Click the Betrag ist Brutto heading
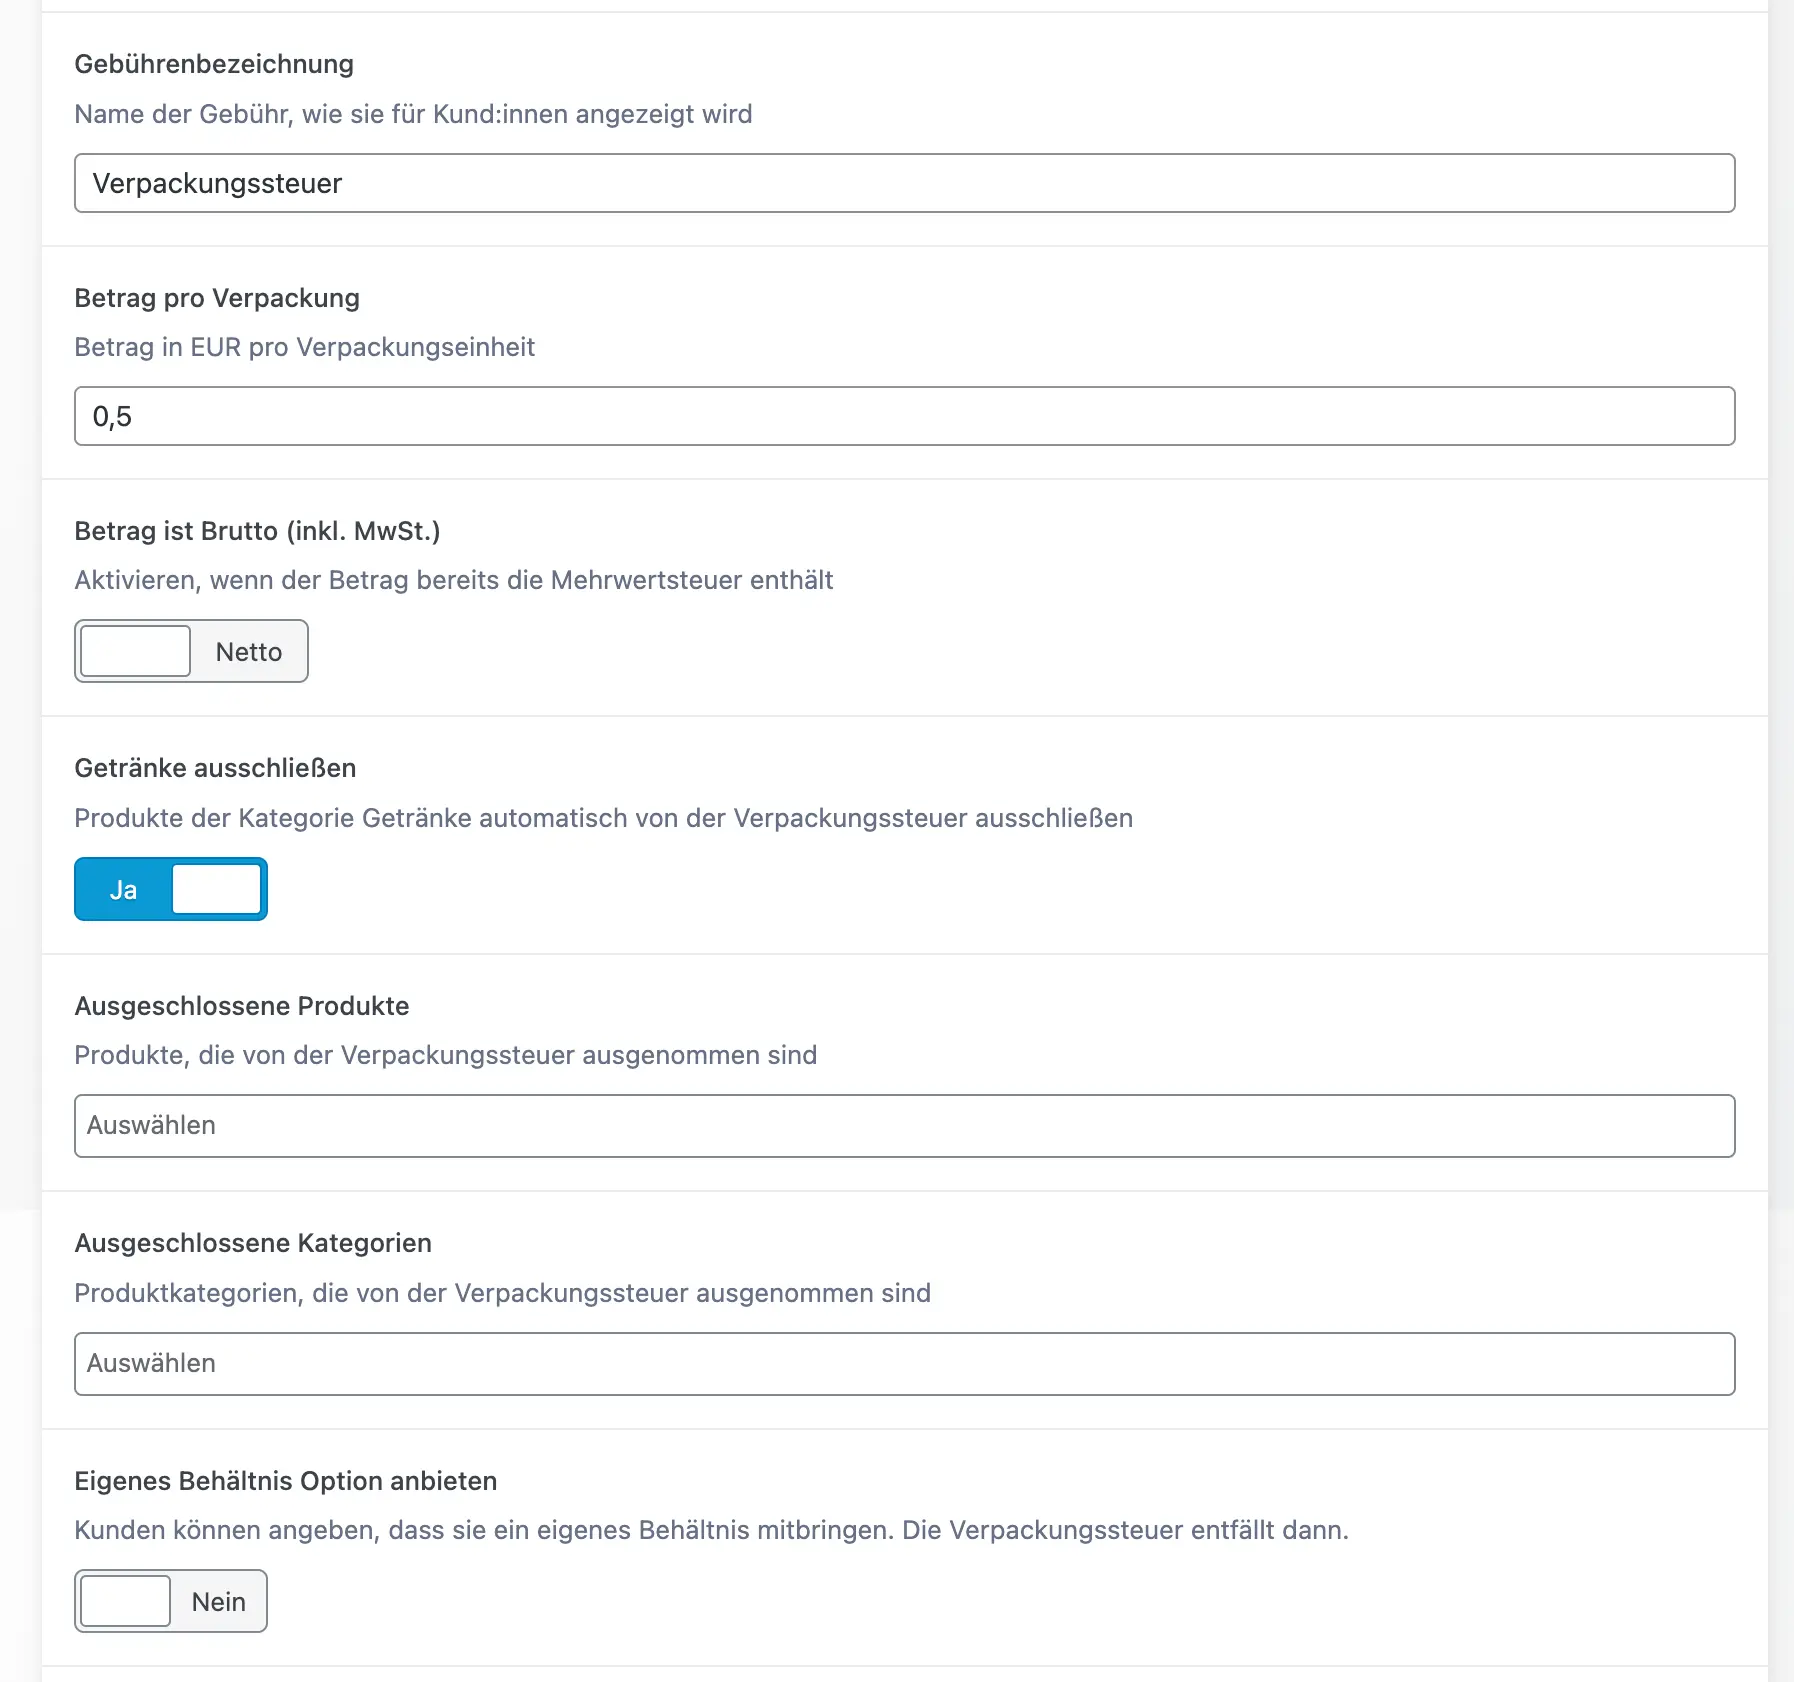Screen dimensions: 1794x1682 pyautogui.click(x=257, y=531)
